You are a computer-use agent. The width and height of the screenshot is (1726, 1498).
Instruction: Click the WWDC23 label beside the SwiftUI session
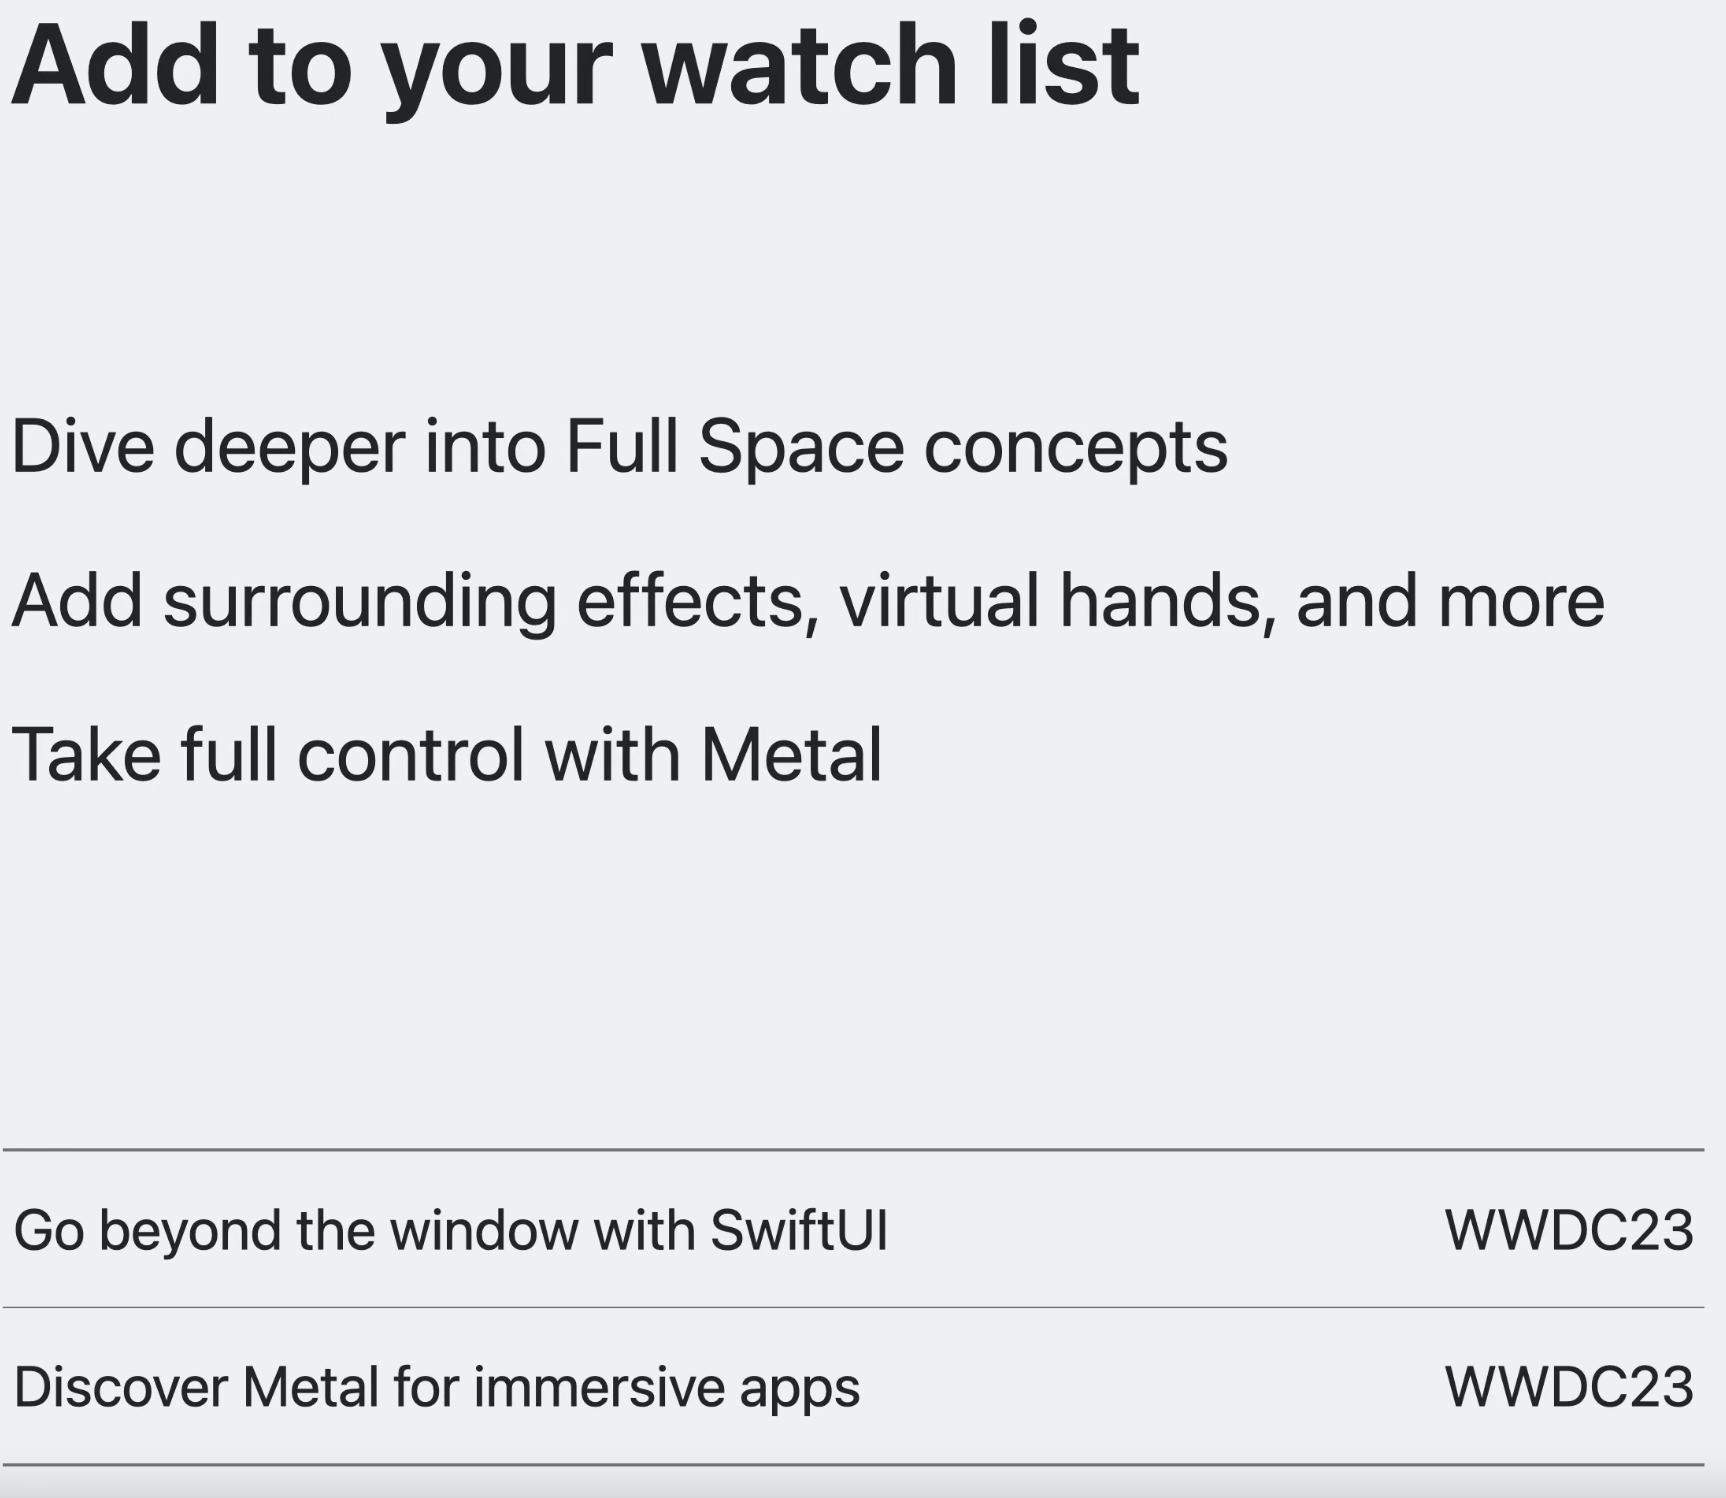pyautogui.click(x=1569, y=1230)
